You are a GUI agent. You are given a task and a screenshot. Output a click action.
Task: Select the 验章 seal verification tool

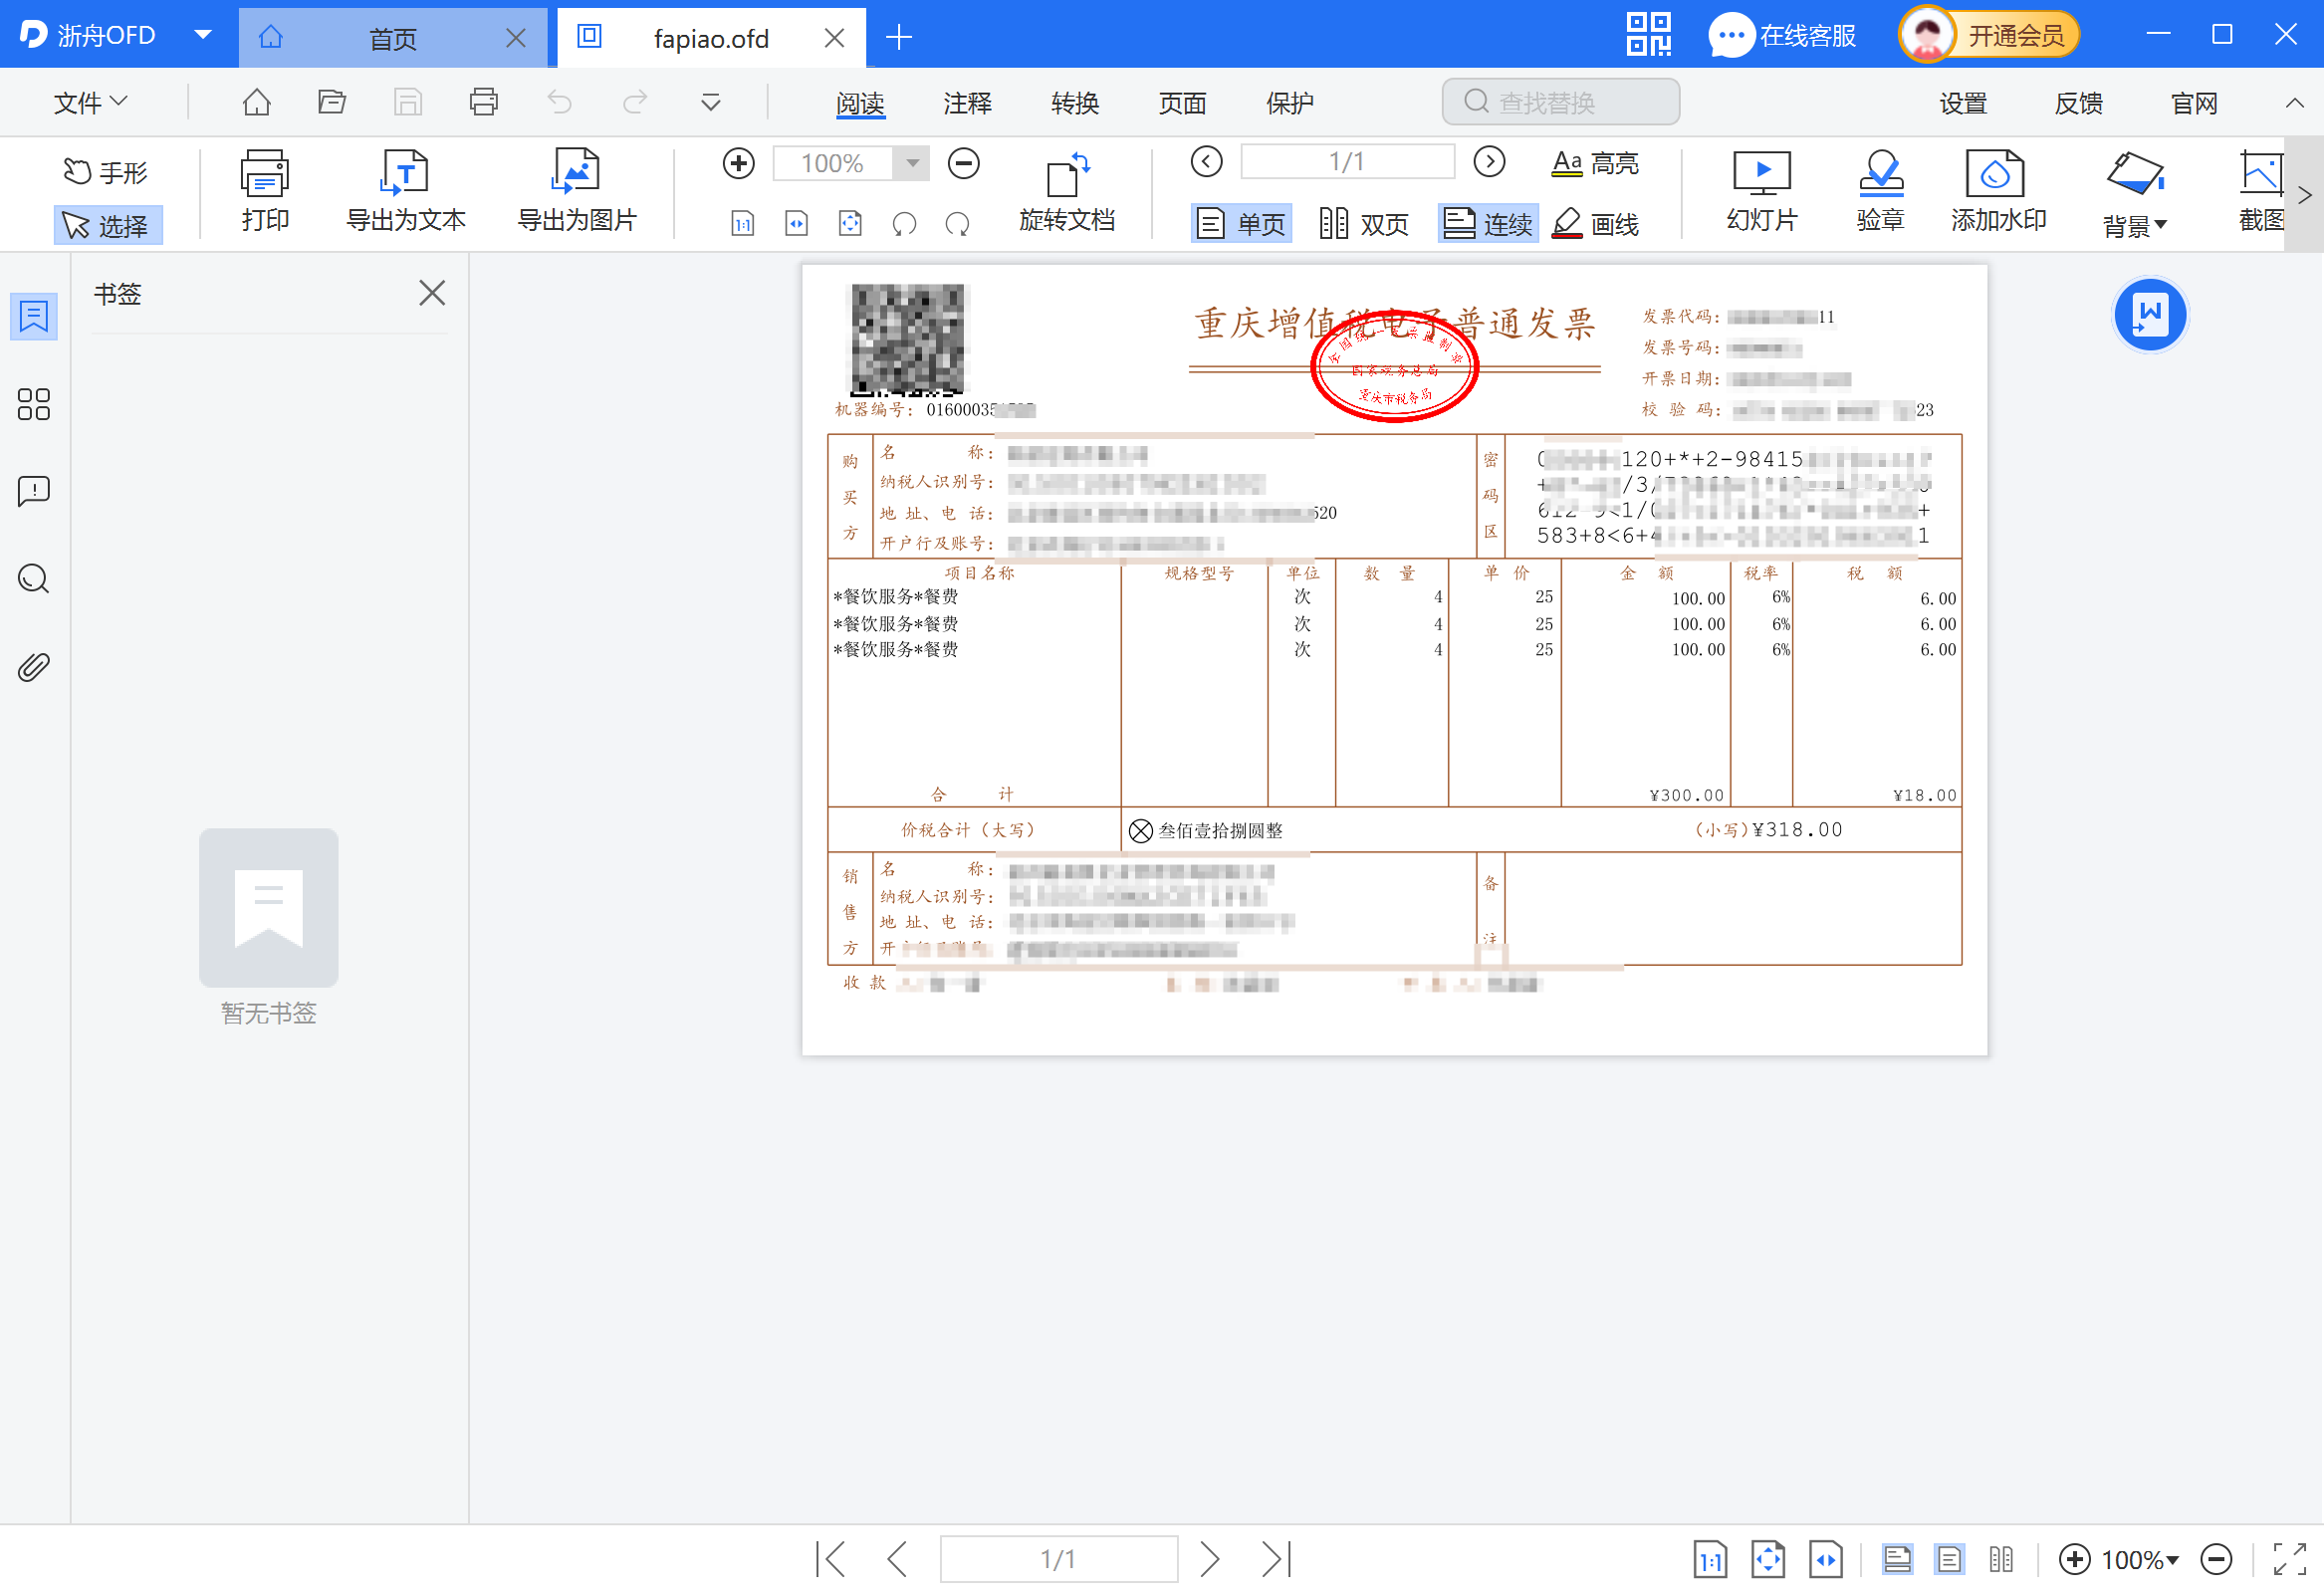[1879, 192]
